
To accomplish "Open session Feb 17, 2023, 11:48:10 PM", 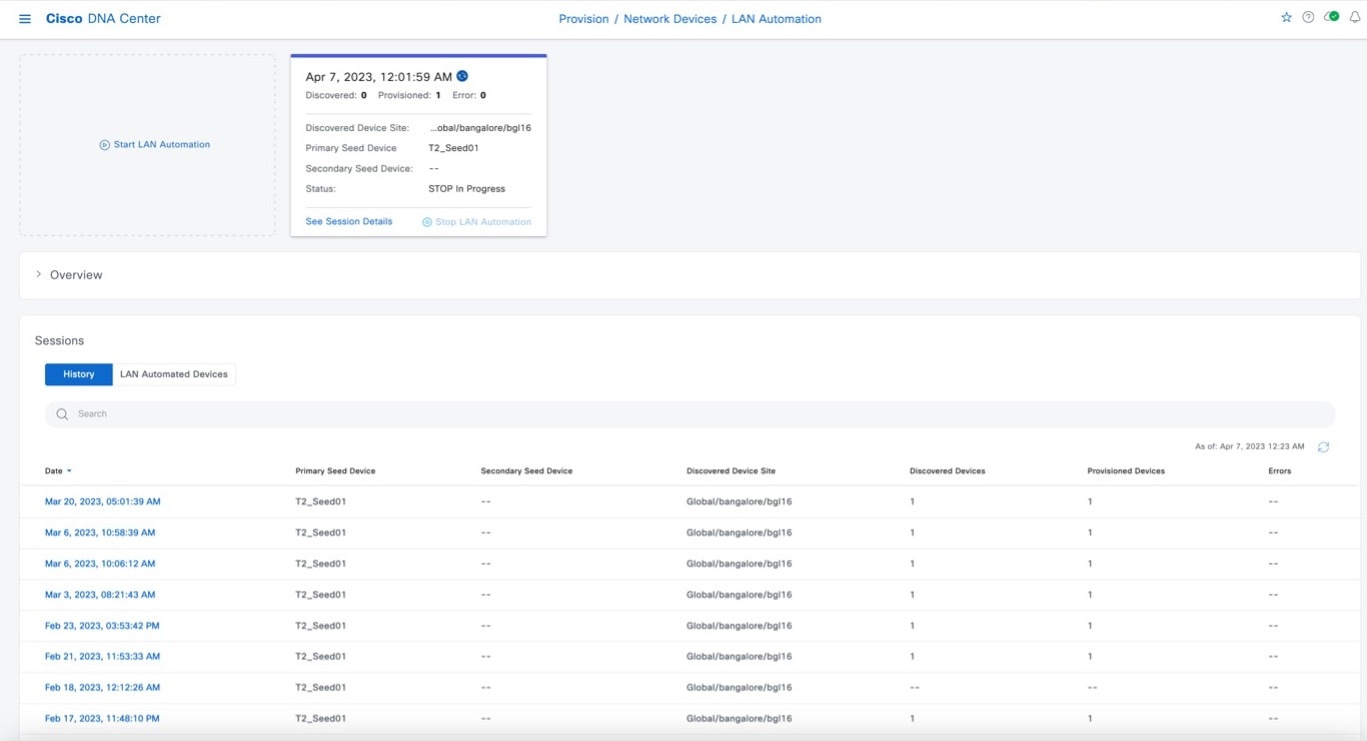I will (102, 718).
